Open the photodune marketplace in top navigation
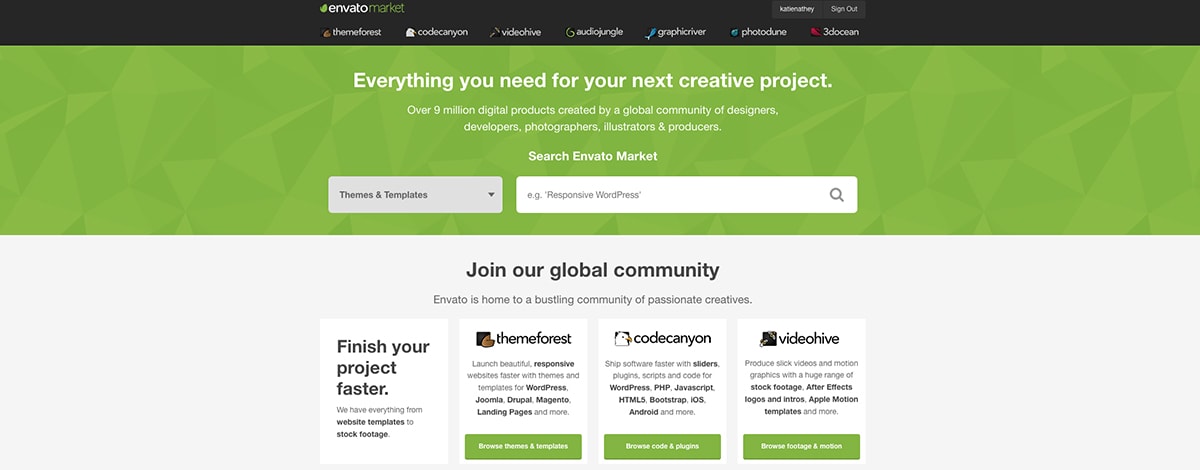 point(758,32)
